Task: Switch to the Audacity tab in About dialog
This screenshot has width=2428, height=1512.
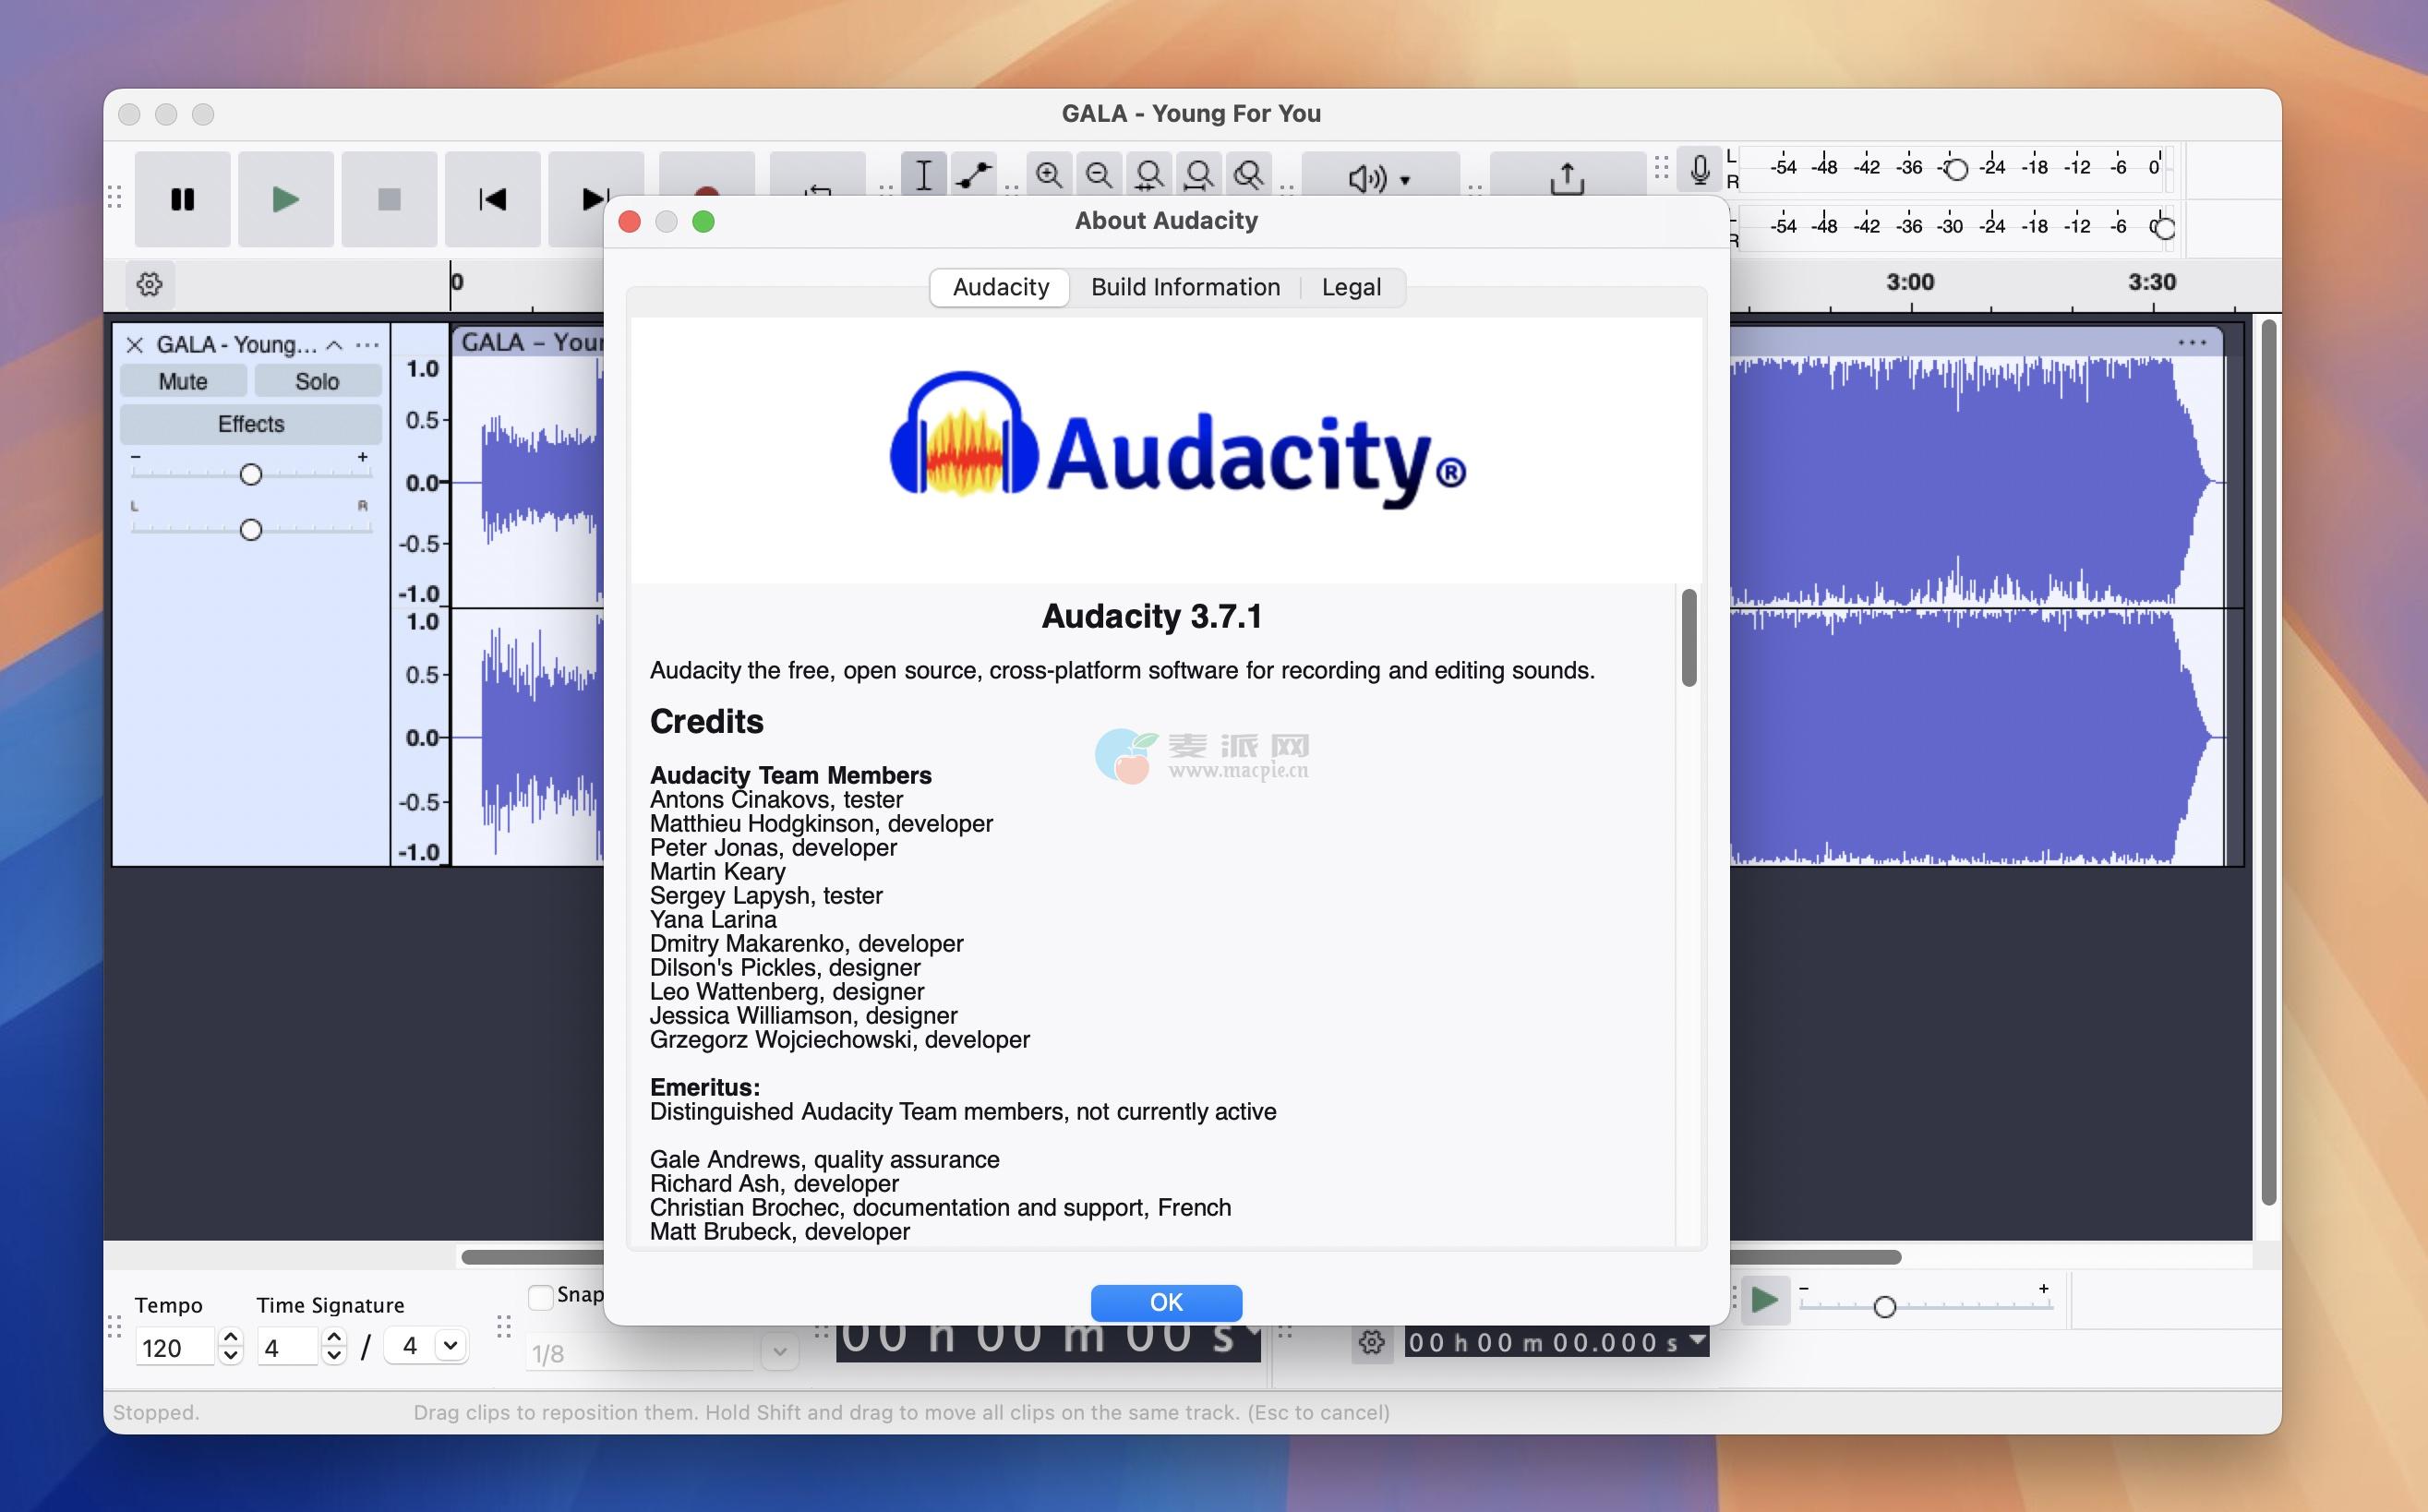Action: coord(1000,287)
